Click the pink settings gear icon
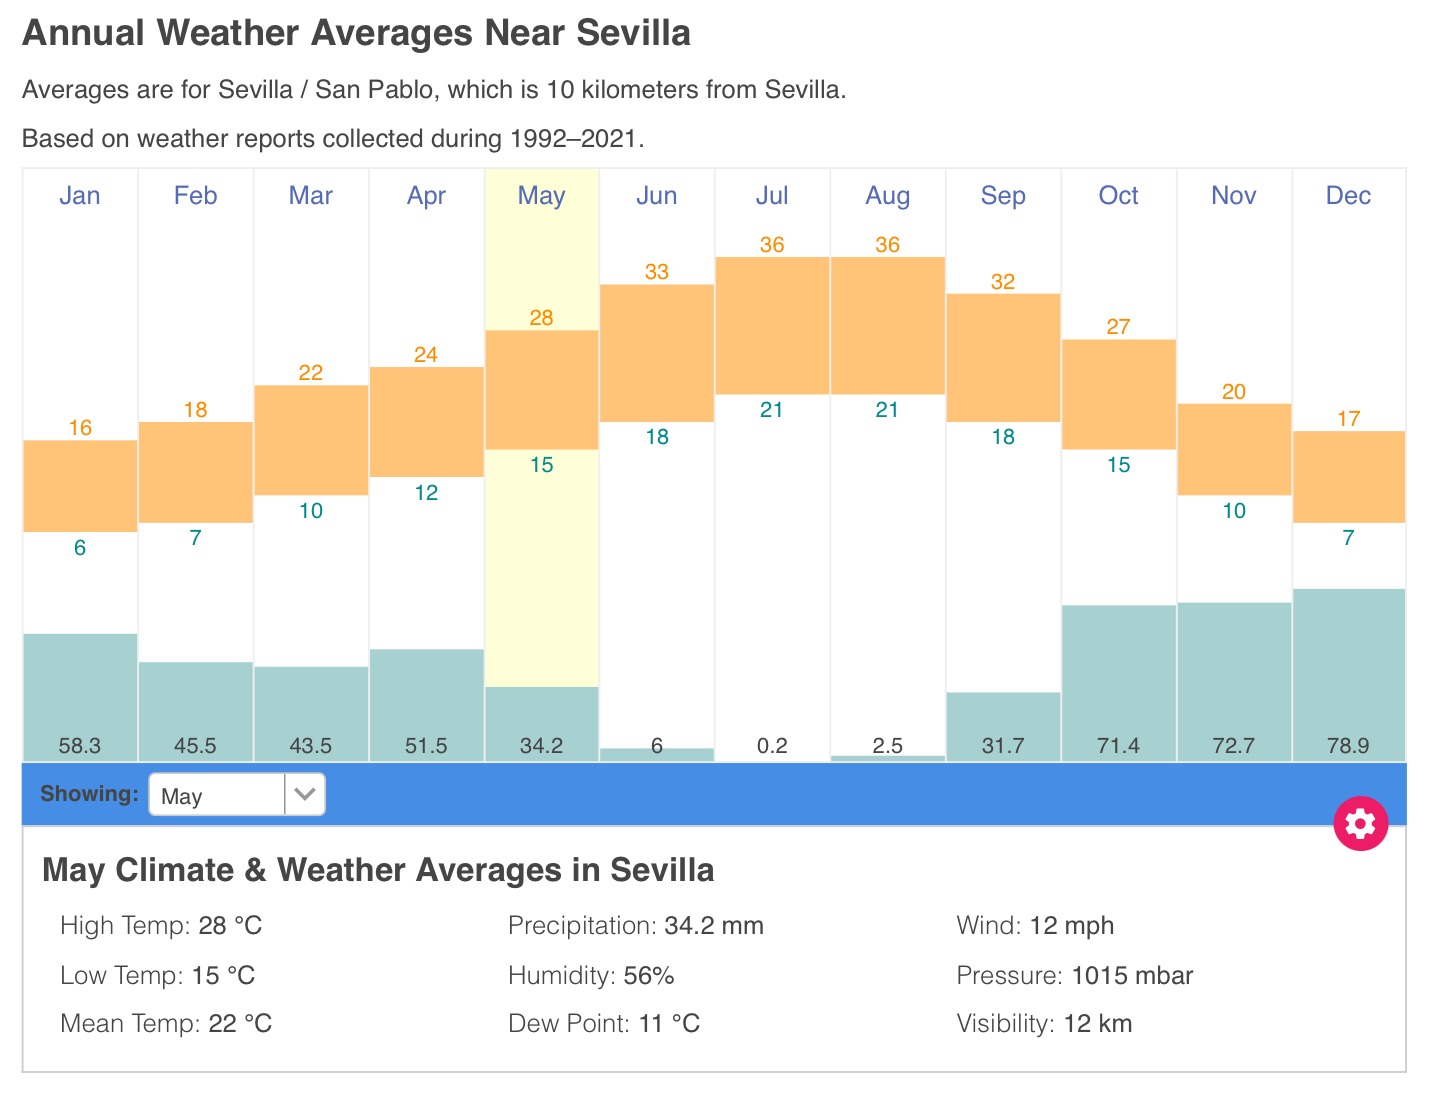Viewport: 1429px width, 1105px height. pyautogui.click(x=1360, y=823)
